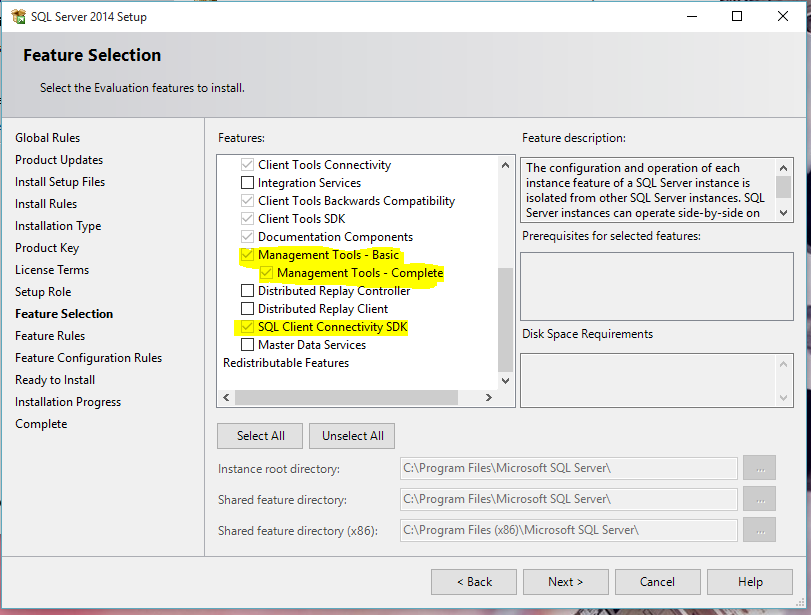Enable the Integration Services checkbox
The image size is (811, 615).
coord(247,183)
